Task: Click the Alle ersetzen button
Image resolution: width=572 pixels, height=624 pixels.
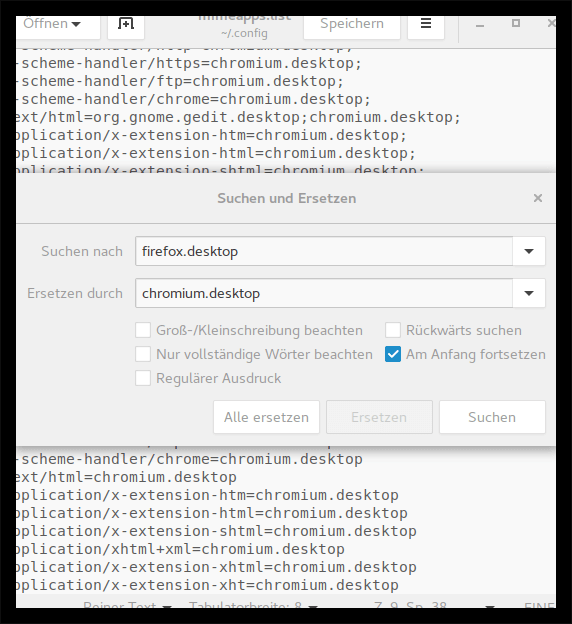Action: [x=266, y=417]
